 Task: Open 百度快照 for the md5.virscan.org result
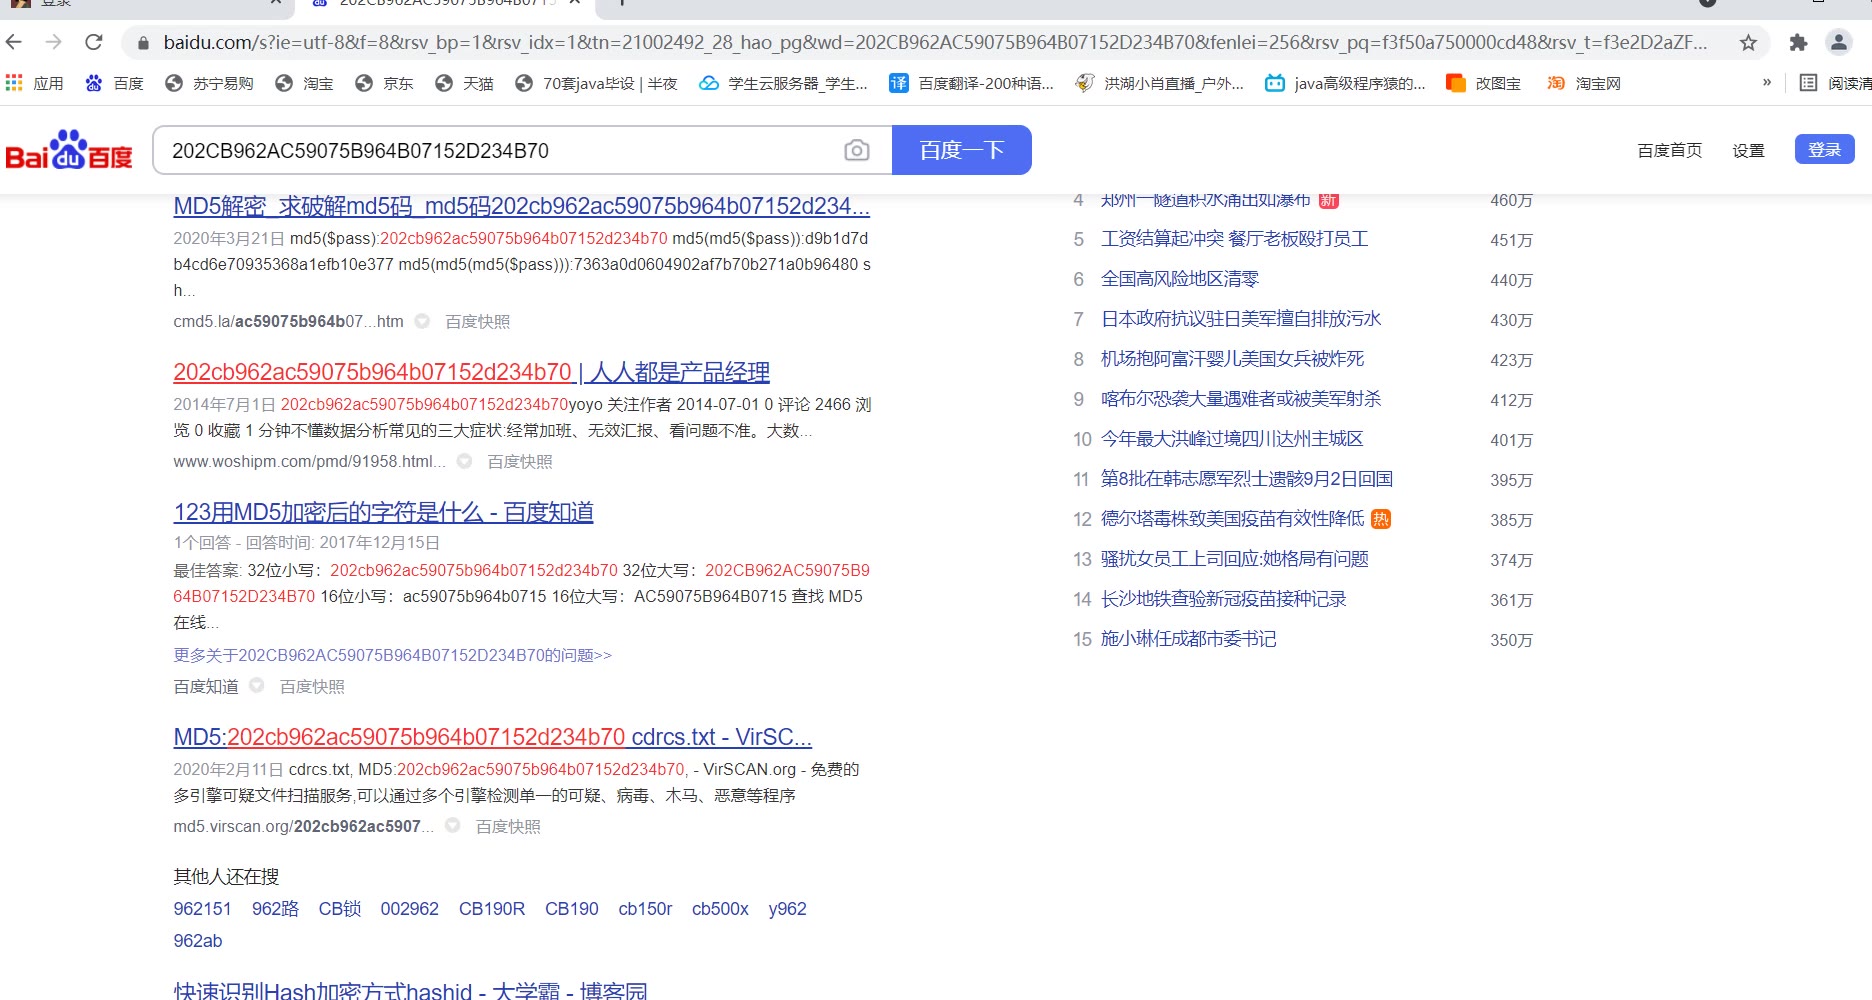point(508,826)
